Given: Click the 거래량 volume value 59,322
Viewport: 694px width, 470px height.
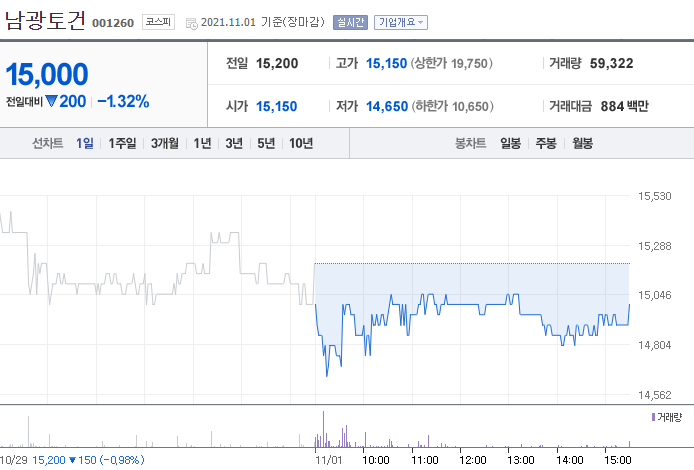Looking at the screenshot, I should (611, 63).
